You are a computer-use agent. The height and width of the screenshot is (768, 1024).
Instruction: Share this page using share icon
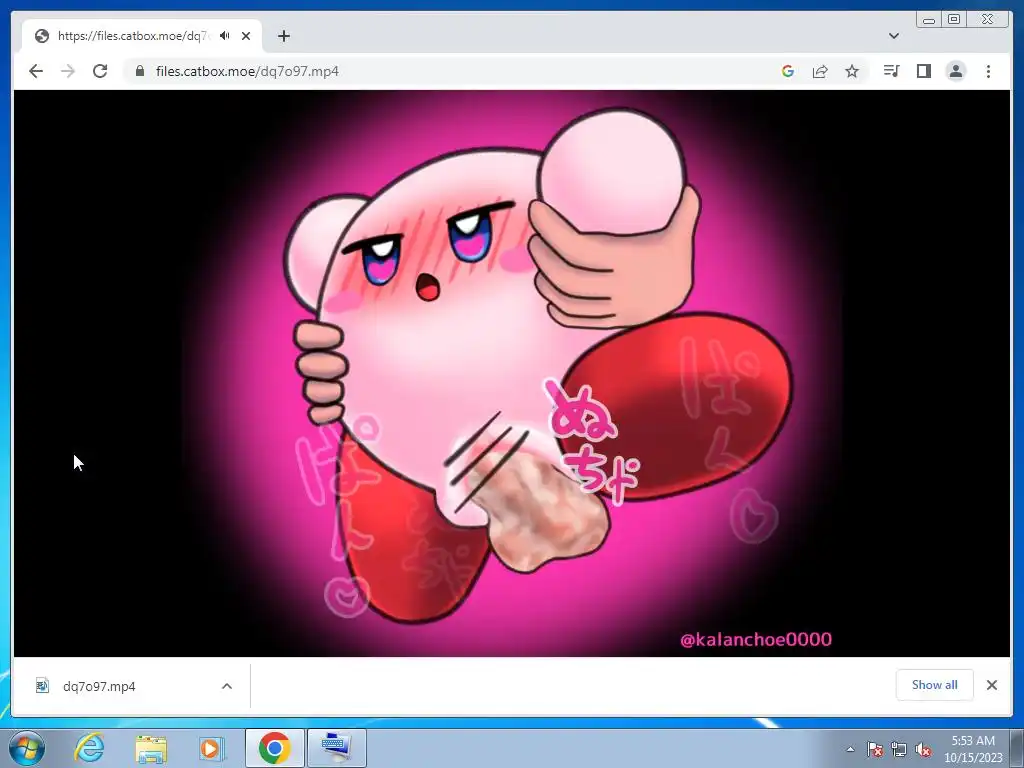tap(820, 71)
